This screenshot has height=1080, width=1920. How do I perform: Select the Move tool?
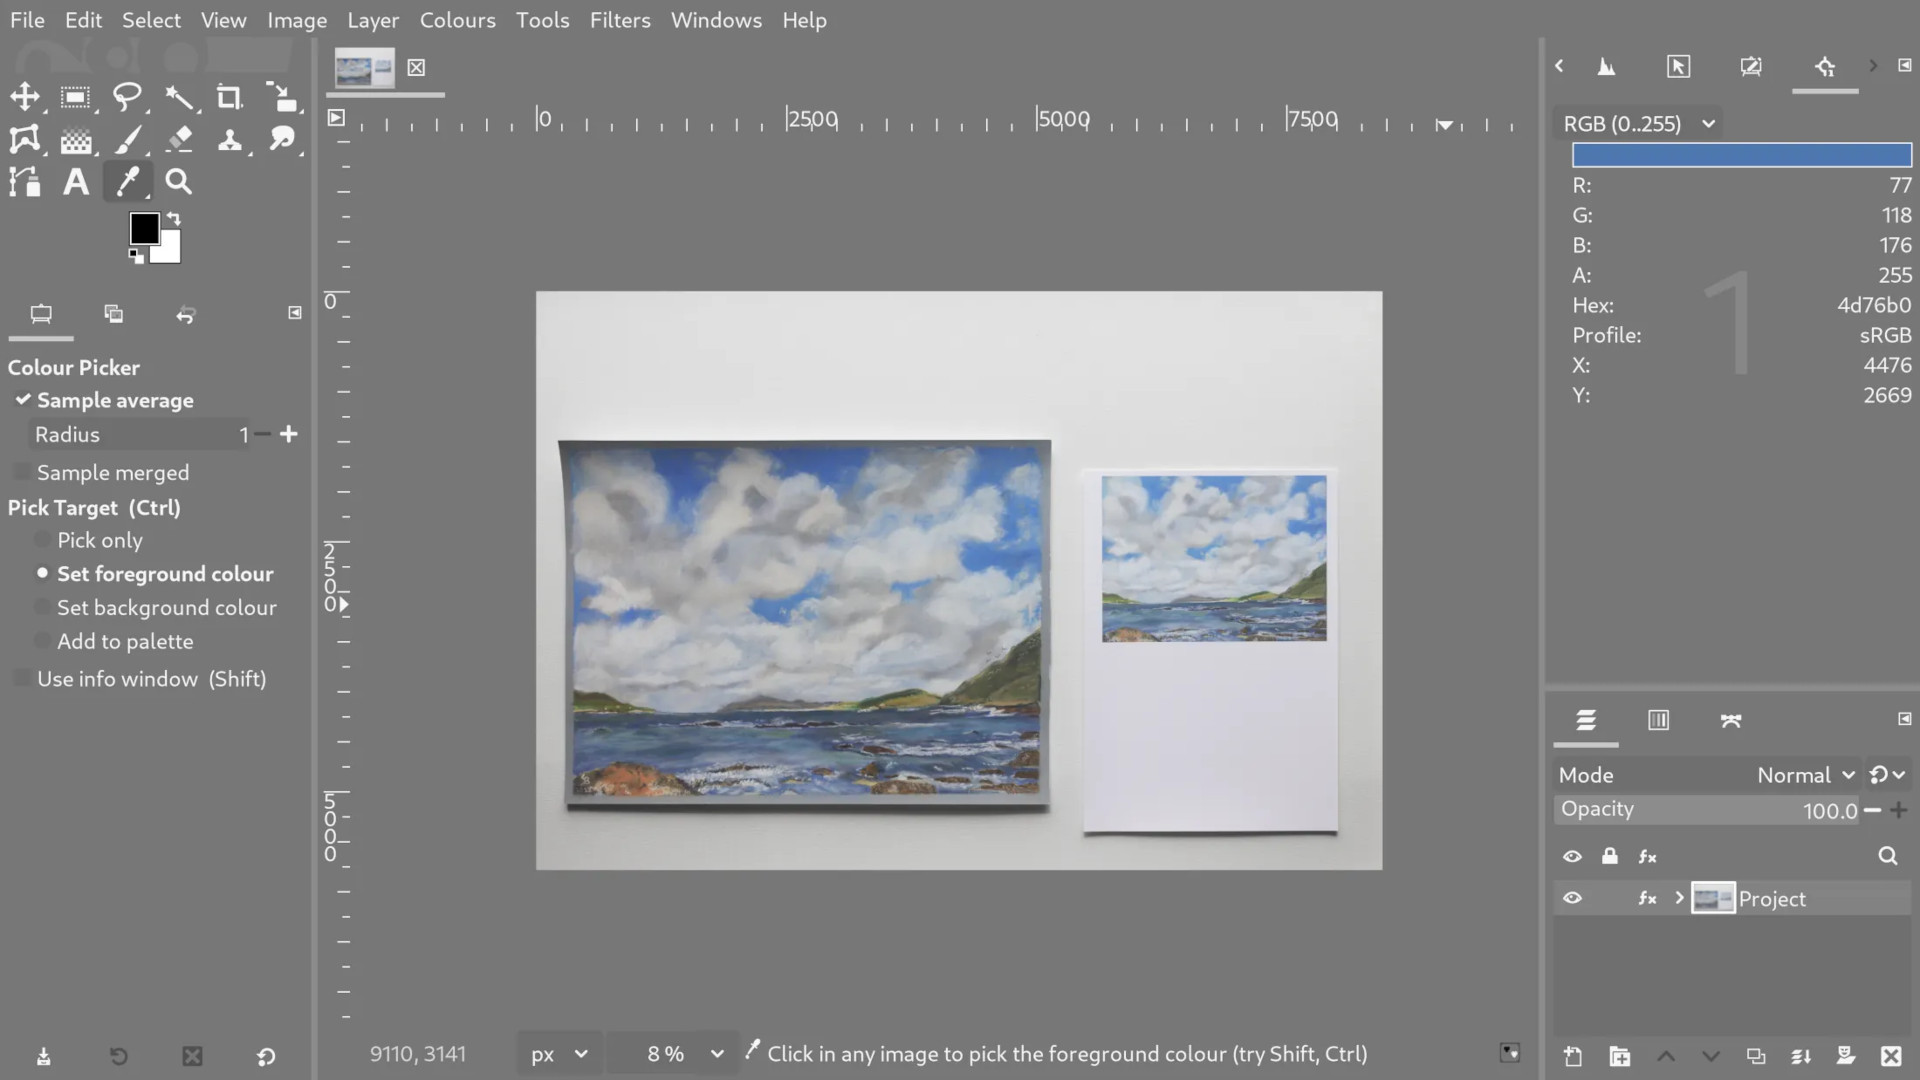(x=25, y=97)
